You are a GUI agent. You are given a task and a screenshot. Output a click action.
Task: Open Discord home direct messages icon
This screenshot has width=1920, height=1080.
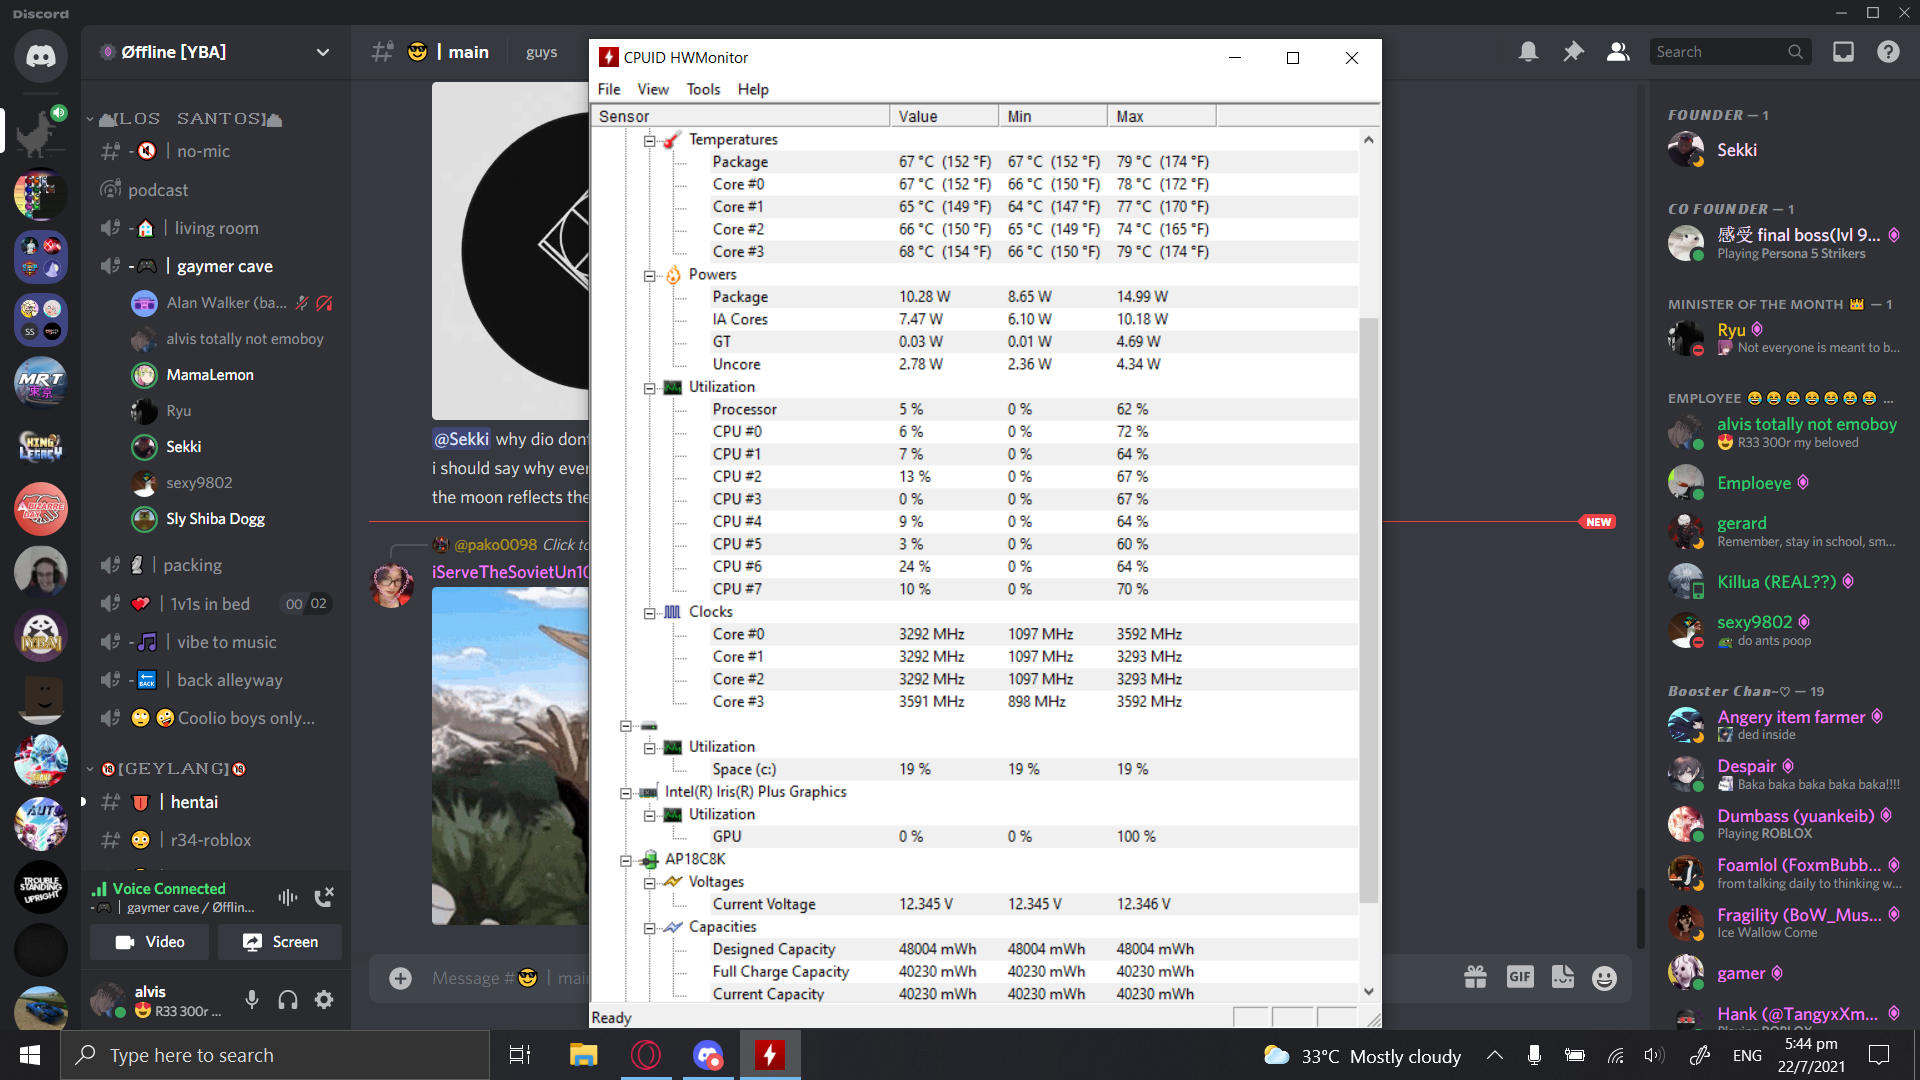click(x=41, y=55)
